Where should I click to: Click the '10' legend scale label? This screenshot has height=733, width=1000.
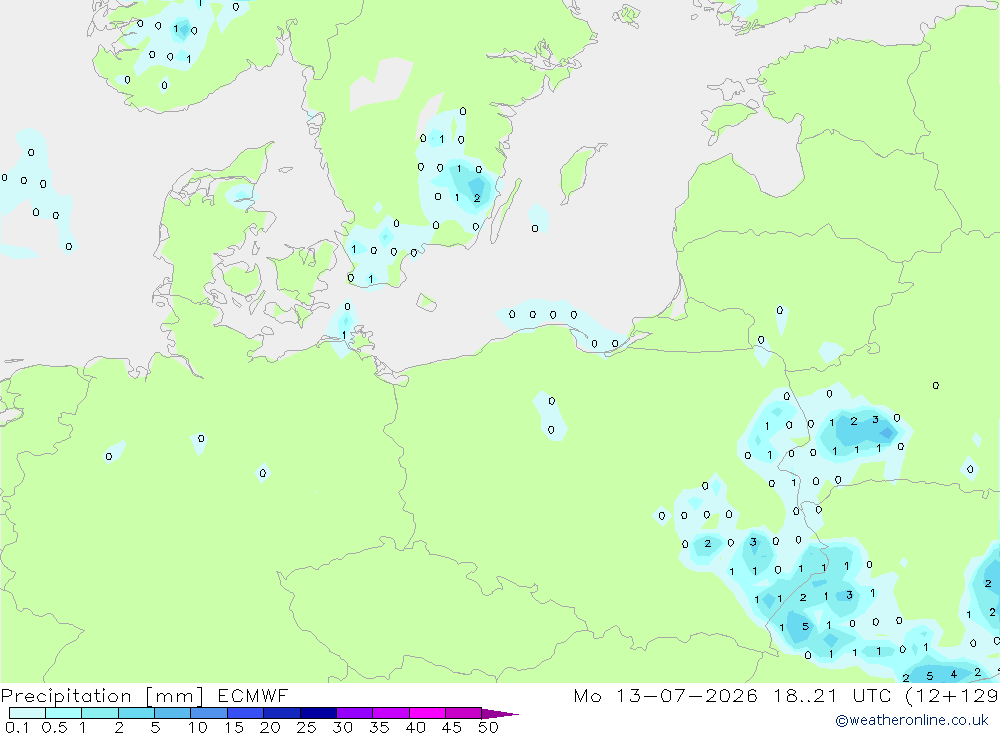point(198,727)
